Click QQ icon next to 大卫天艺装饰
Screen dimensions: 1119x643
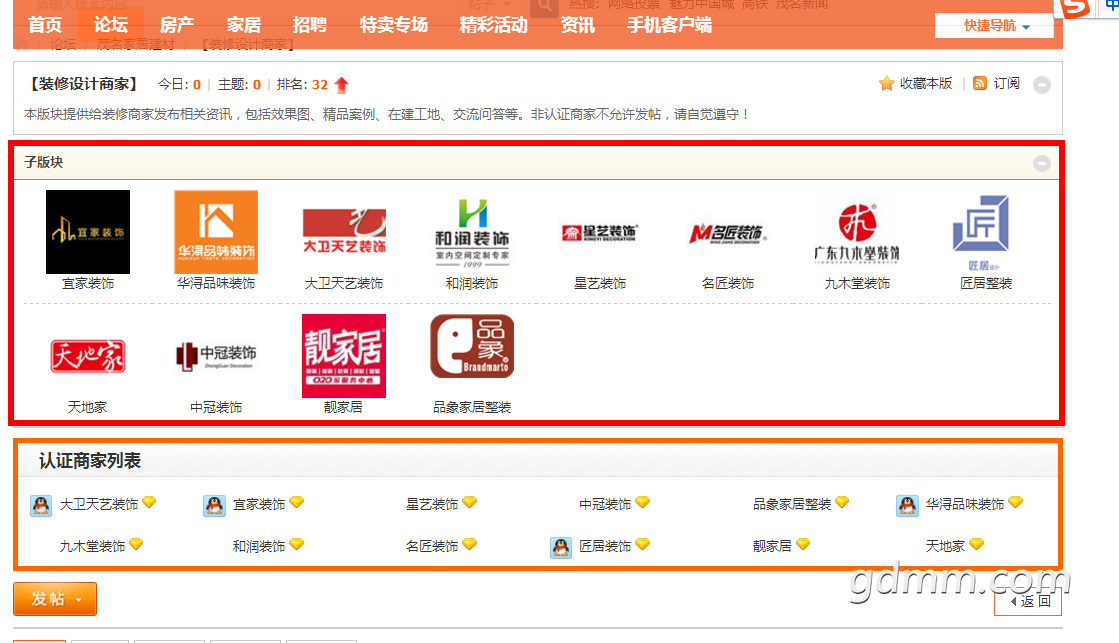[41, 505]
